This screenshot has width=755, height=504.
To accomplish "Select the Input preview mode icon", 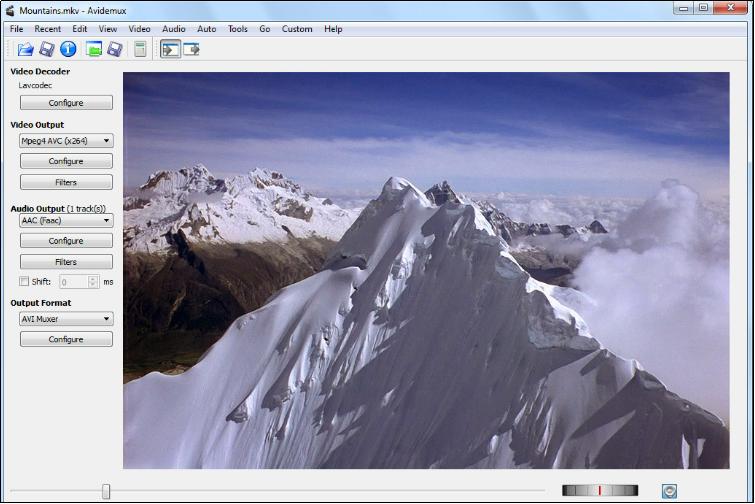I will 170,49.
